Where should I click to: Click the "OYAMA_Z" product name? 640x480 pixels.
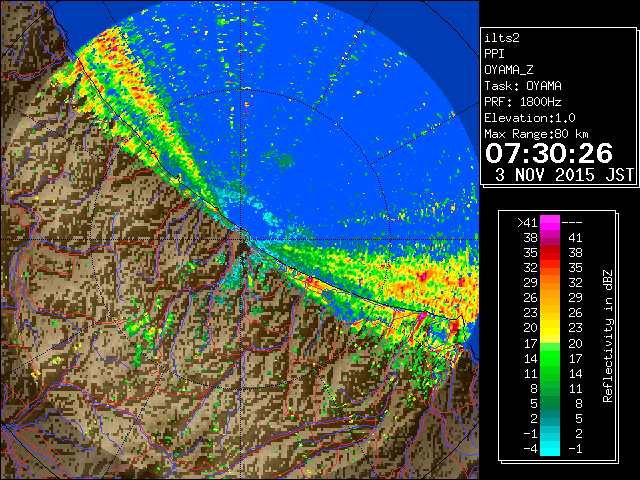[509, 70]
